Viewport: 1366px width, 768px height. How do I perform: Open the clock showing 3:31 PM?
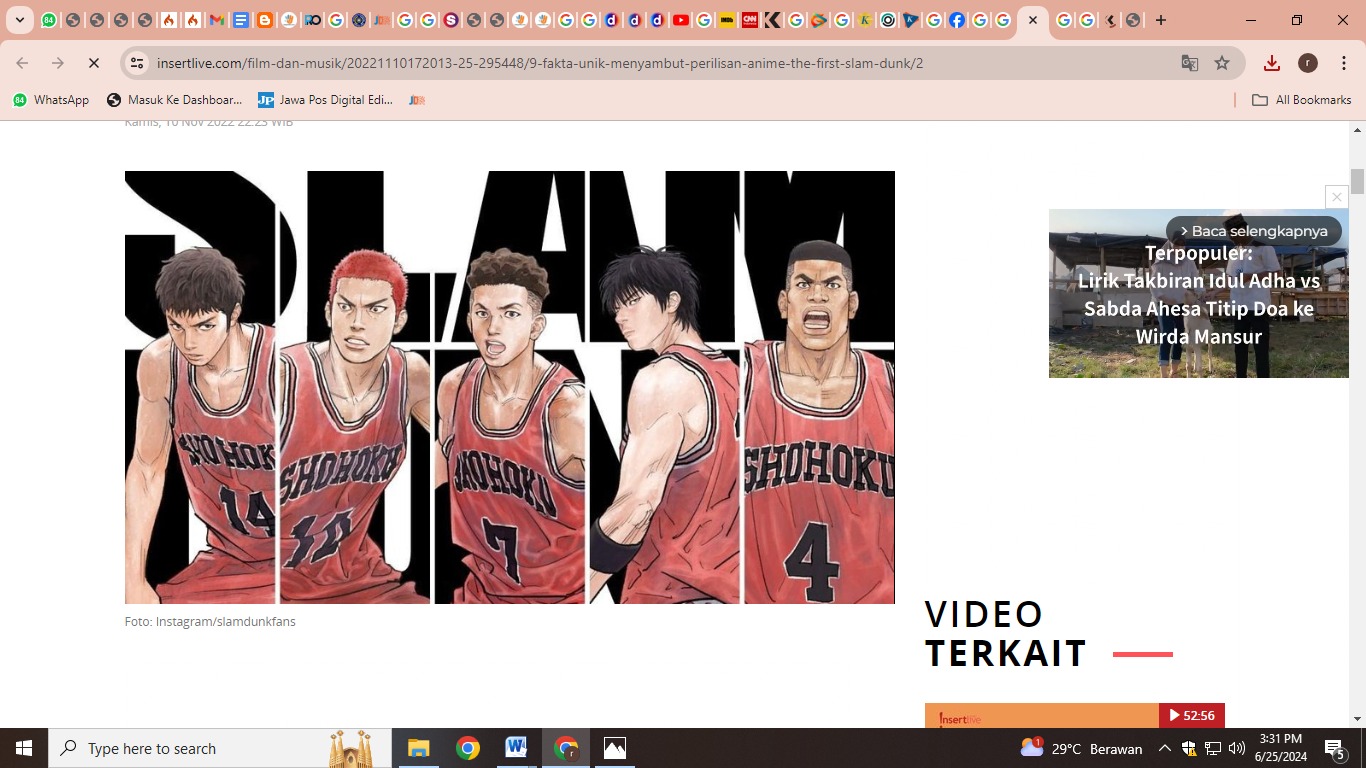coord(1281,748)
